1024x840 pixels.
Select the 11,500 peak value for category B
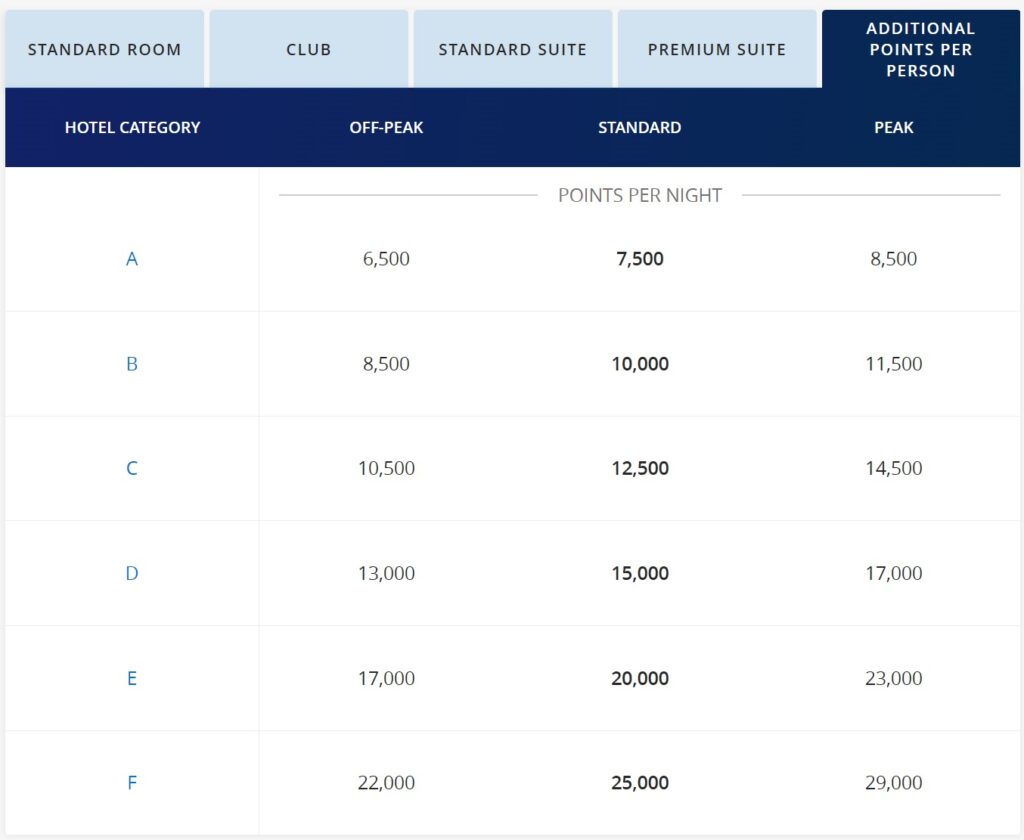tap(893, 363)
